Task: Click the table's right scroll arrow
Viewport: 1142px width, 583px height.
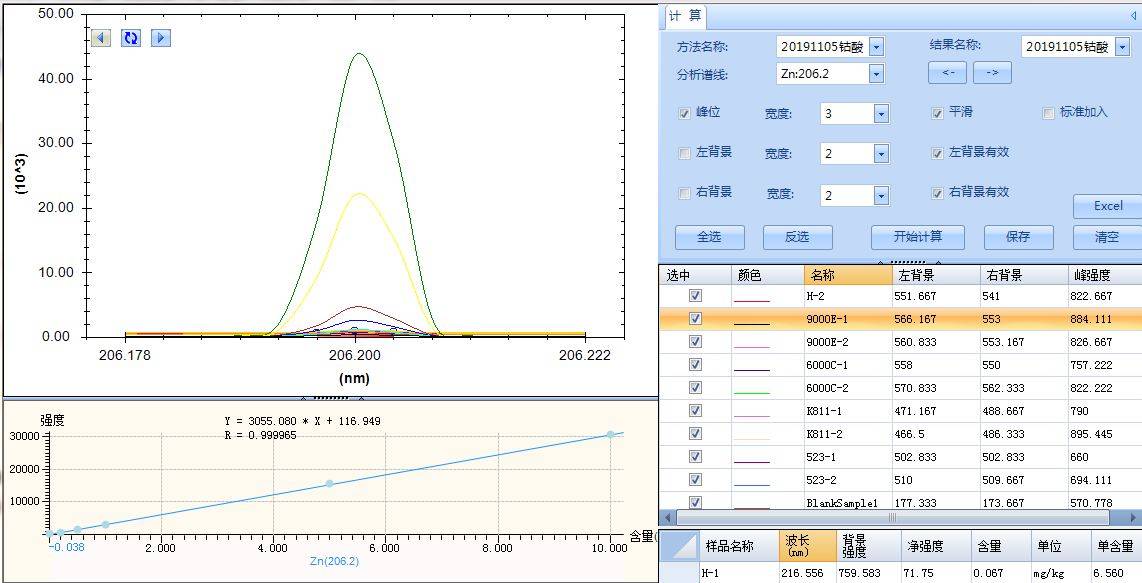Action: [x=1134, y=518]
